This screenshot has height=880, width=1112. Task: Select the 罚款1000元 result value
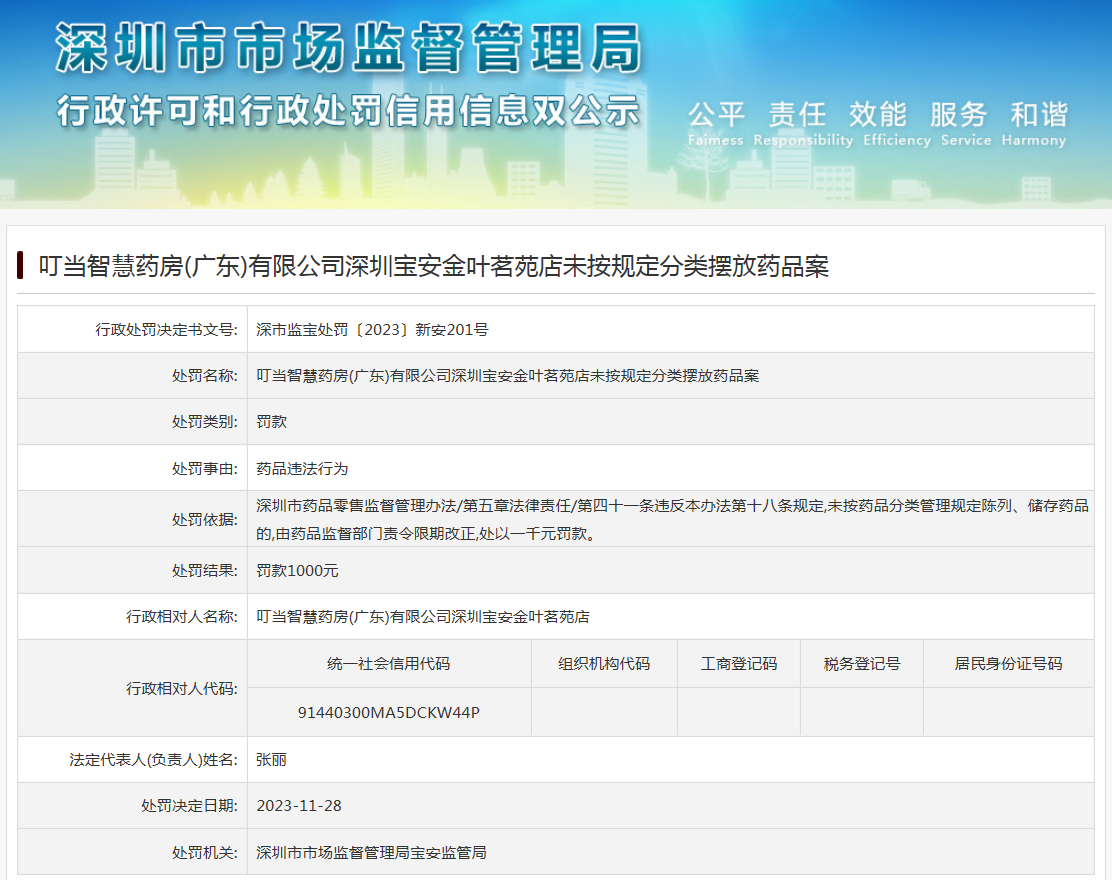tap(297, 571)
